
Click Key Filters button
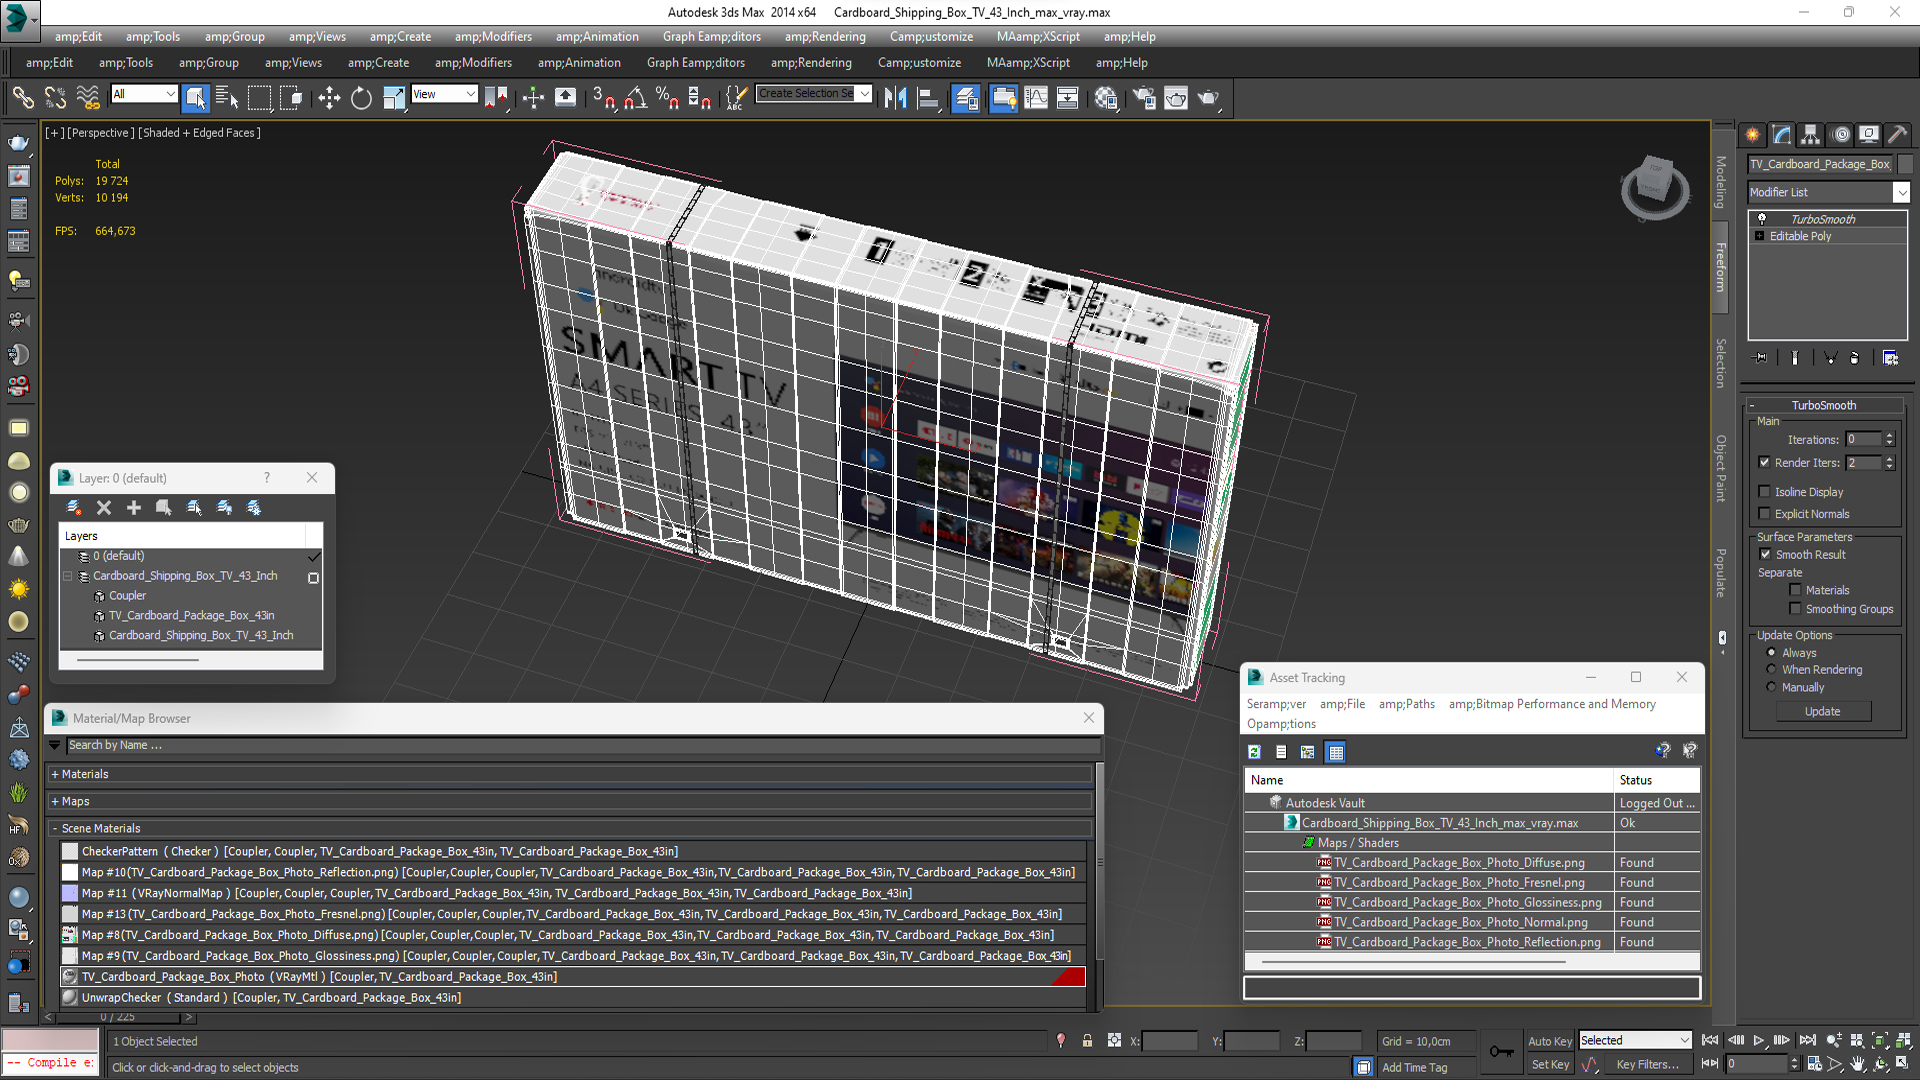pos(1647,1065)
